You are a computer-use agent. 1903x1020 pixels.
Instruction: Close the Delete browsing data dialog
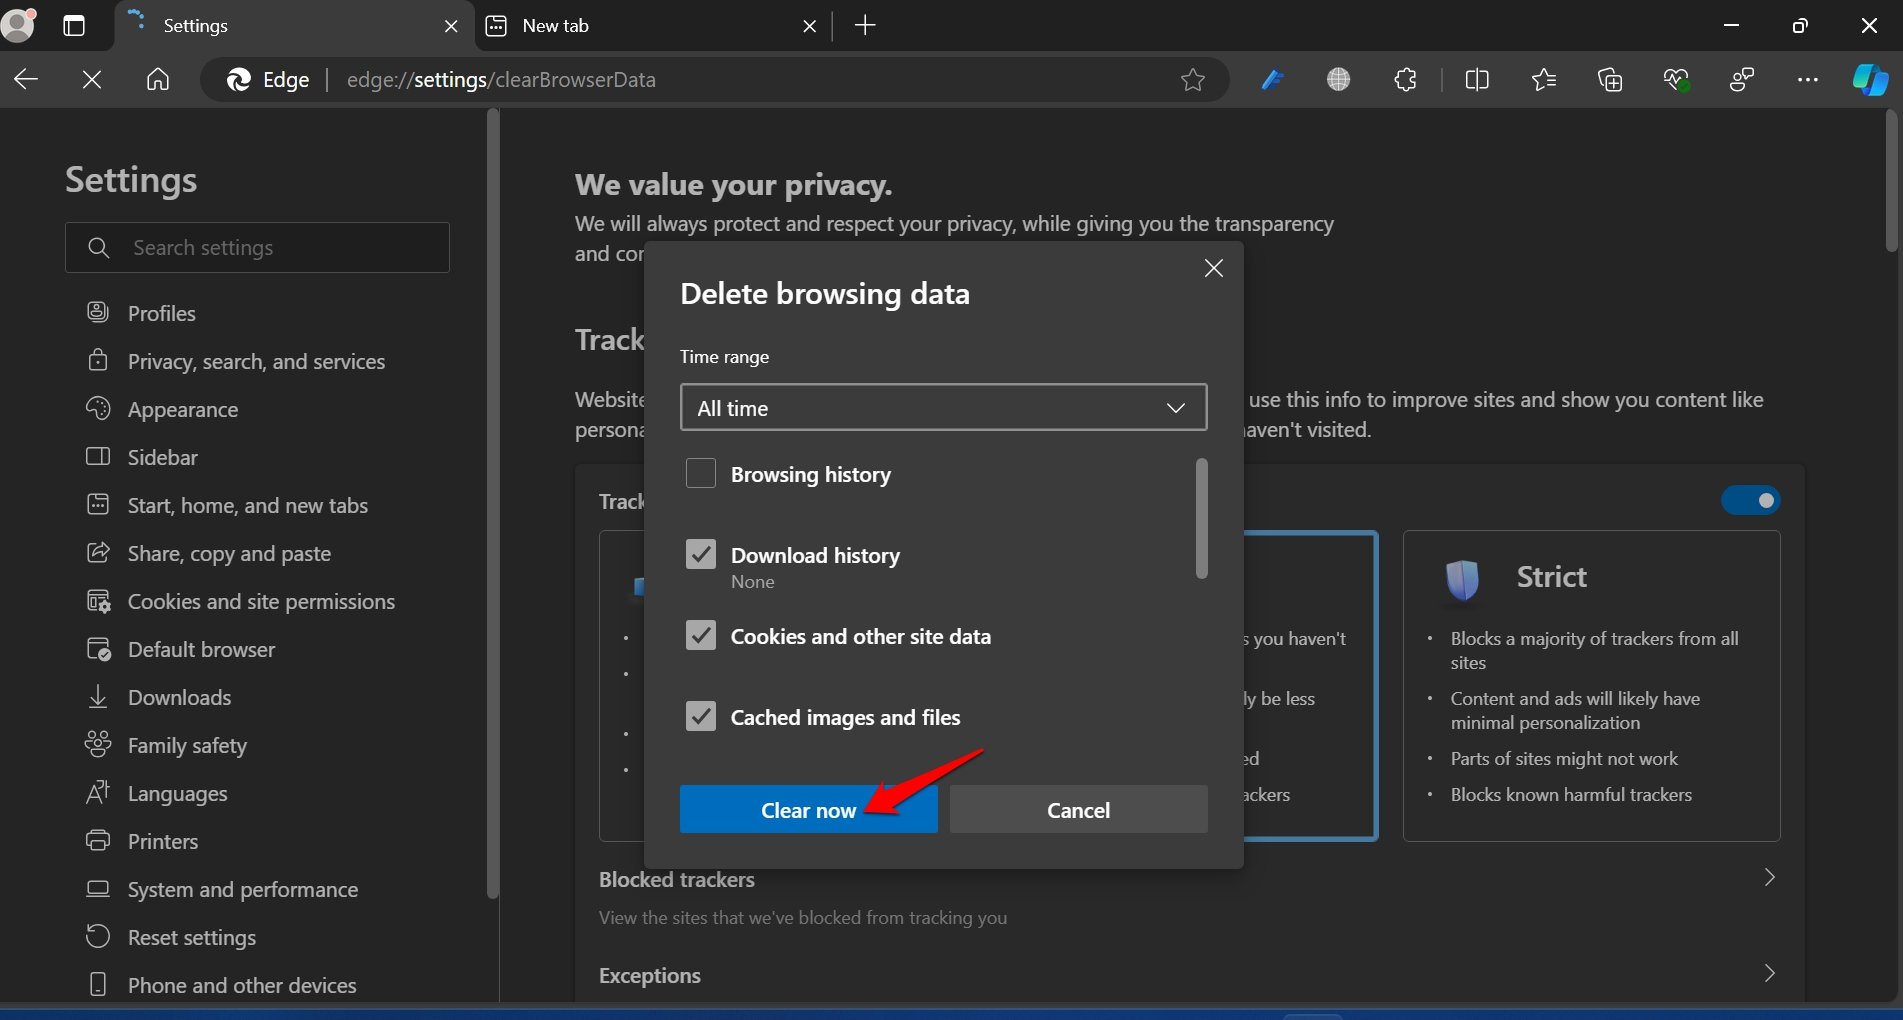point(1213,268)
